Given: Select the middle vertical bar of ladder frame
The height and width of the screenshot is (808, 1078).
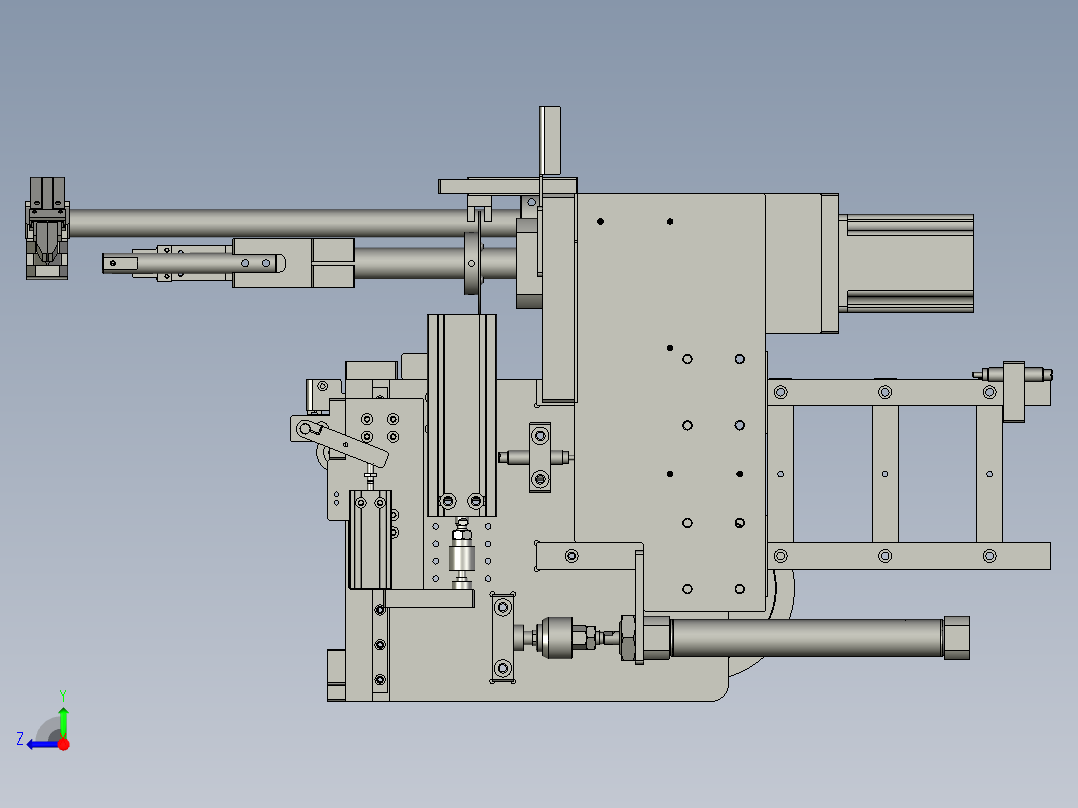Looking at the screenshot, I should tap(885, 474).
